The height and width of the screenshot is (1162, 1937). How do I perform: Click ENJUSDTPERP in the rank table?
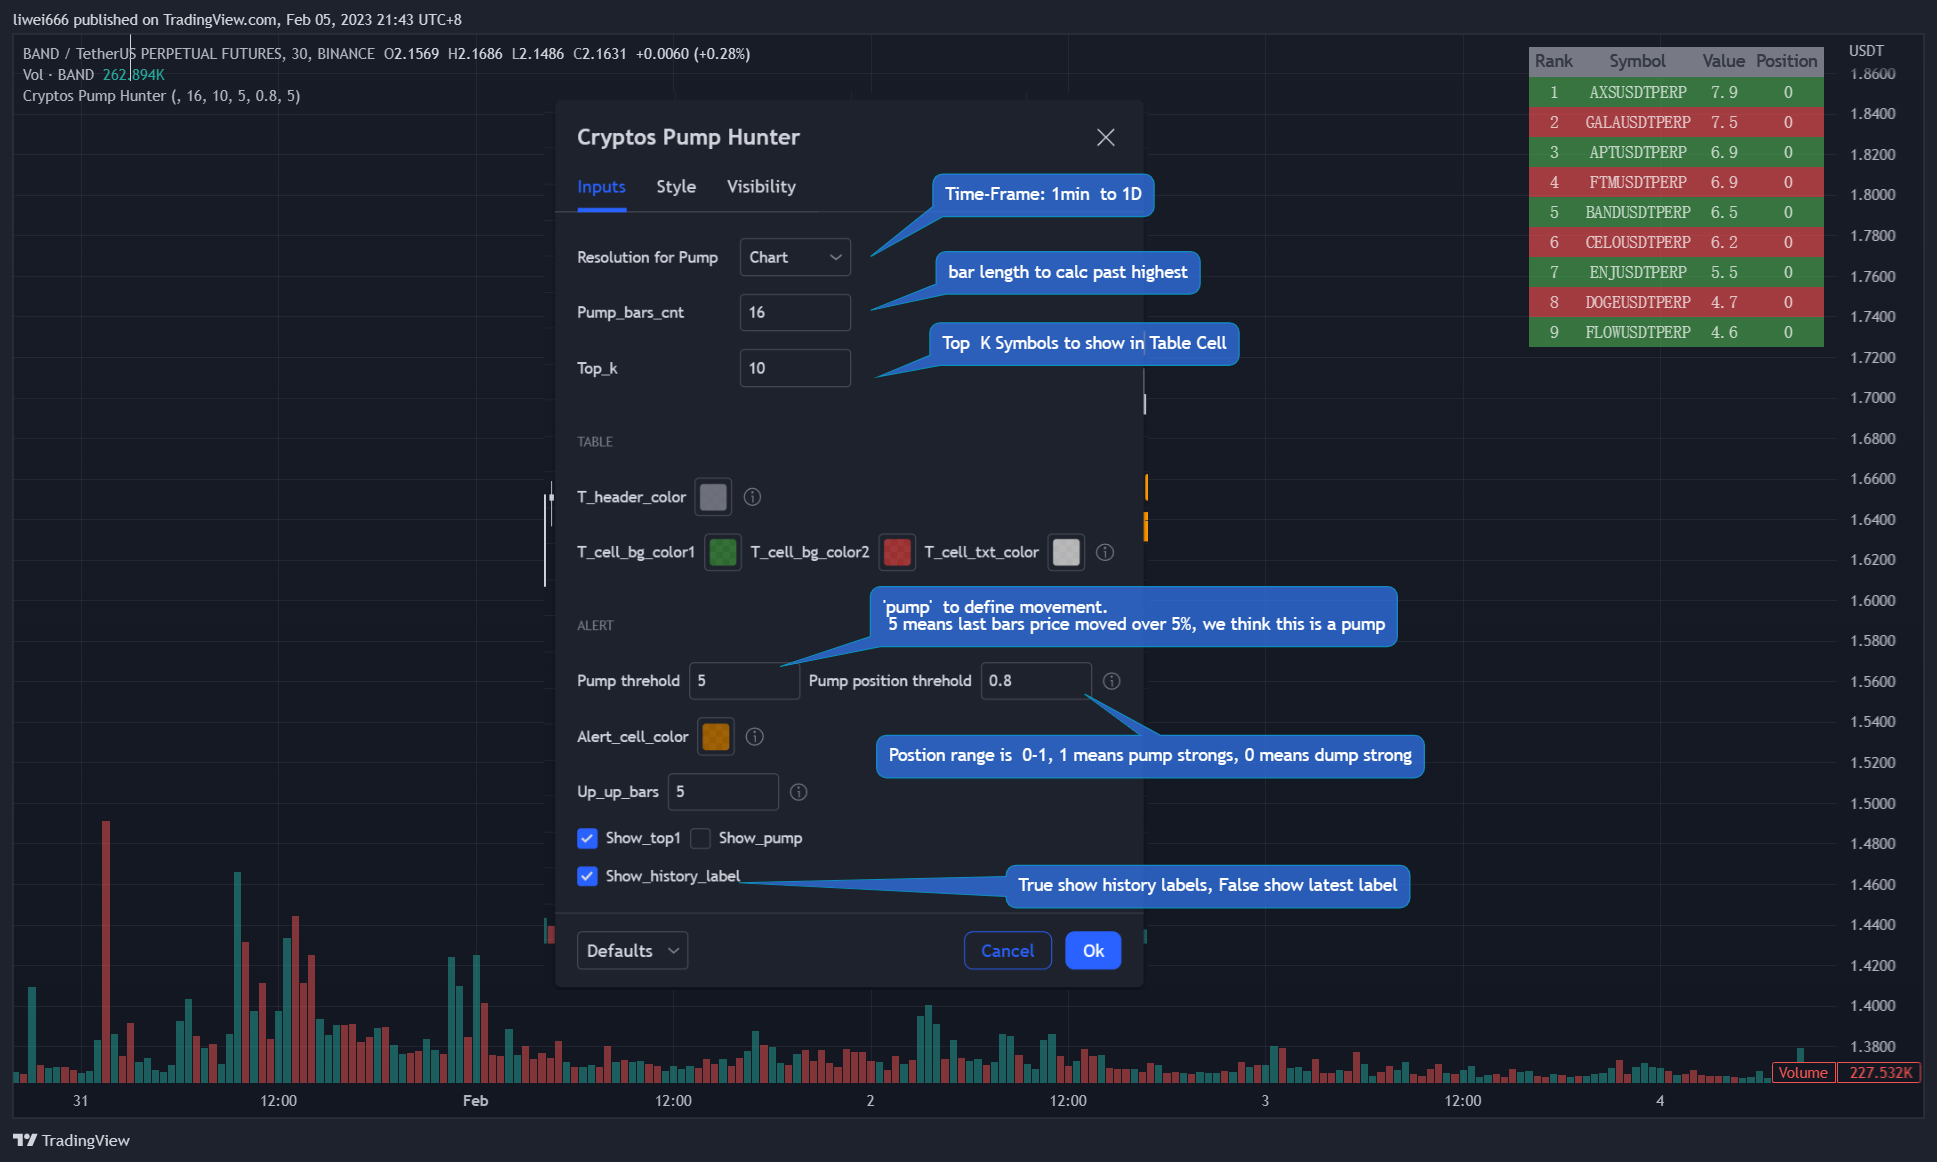[x=1637, y=272]
